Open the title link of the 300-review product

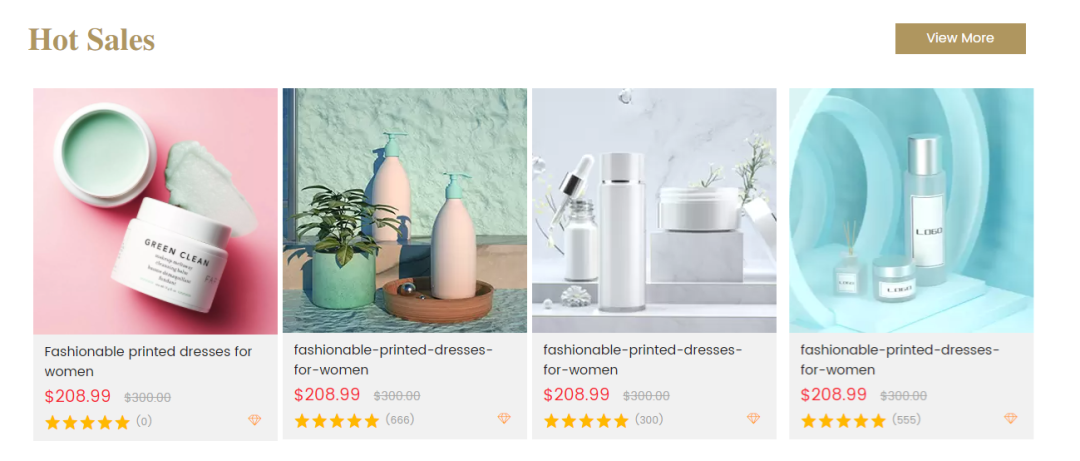[643, 360]
